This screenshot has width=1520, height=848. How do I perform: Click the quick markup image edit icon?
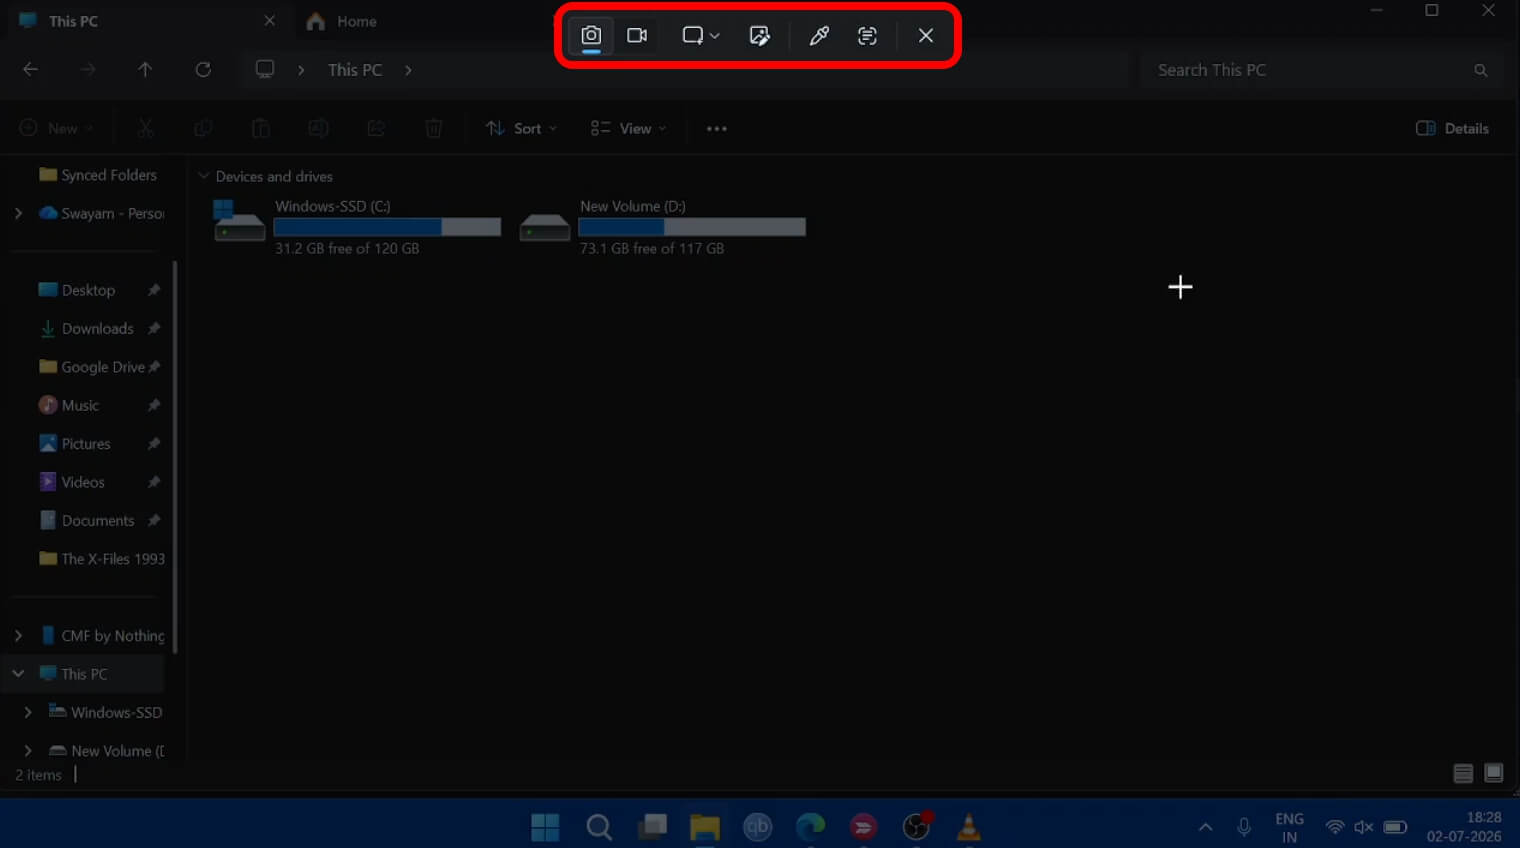760,35
